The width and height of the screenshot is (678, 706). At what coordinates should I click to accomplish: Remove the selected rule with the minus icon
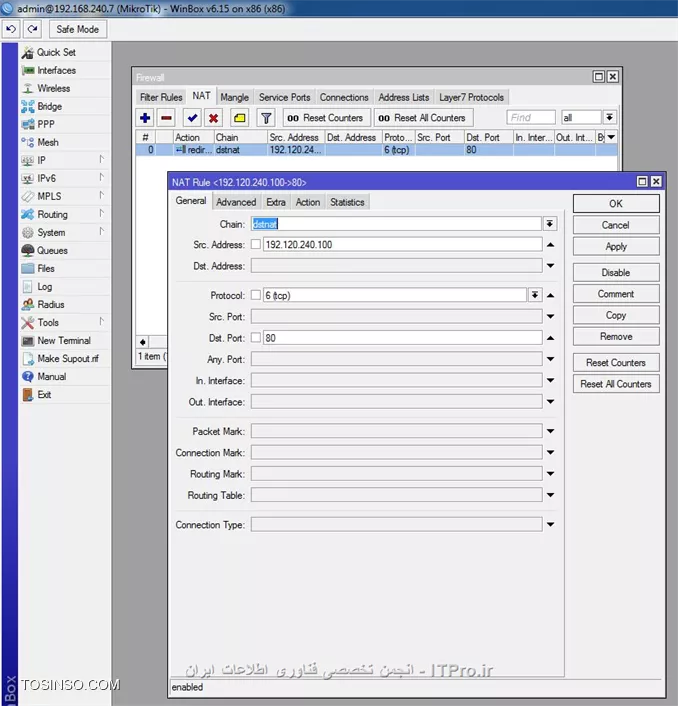pyautogui.click(x=167, y=118)
